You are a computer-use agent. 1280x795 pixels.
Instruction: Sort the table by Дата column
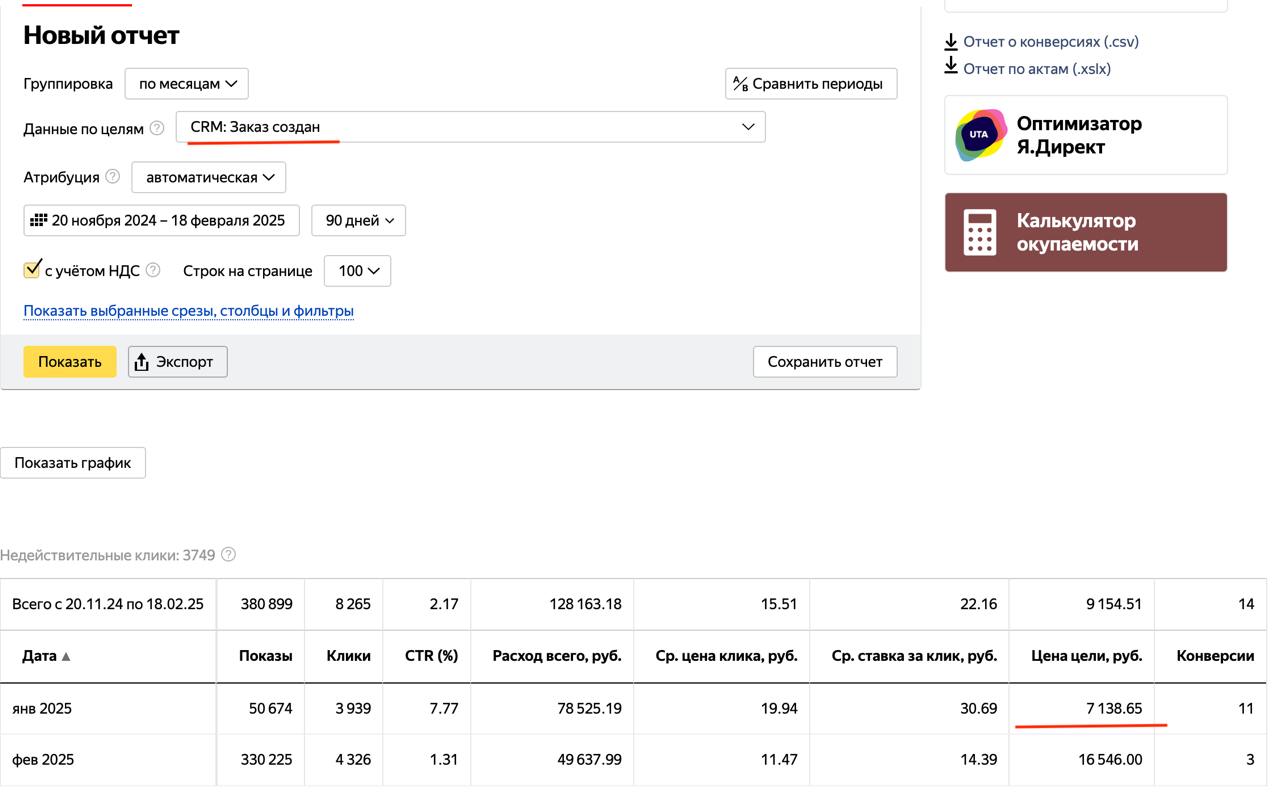[x=47, y=656]
